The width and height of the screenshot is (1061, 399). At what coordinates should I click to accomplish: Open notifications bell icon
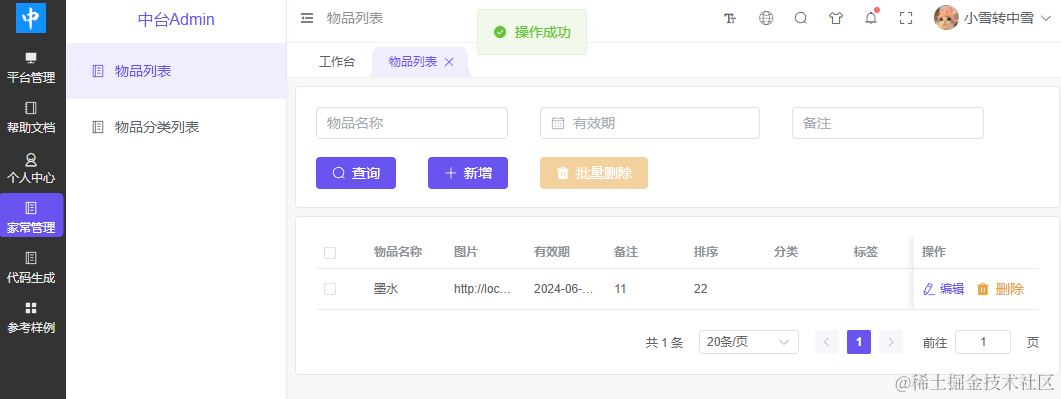[871, 18]
